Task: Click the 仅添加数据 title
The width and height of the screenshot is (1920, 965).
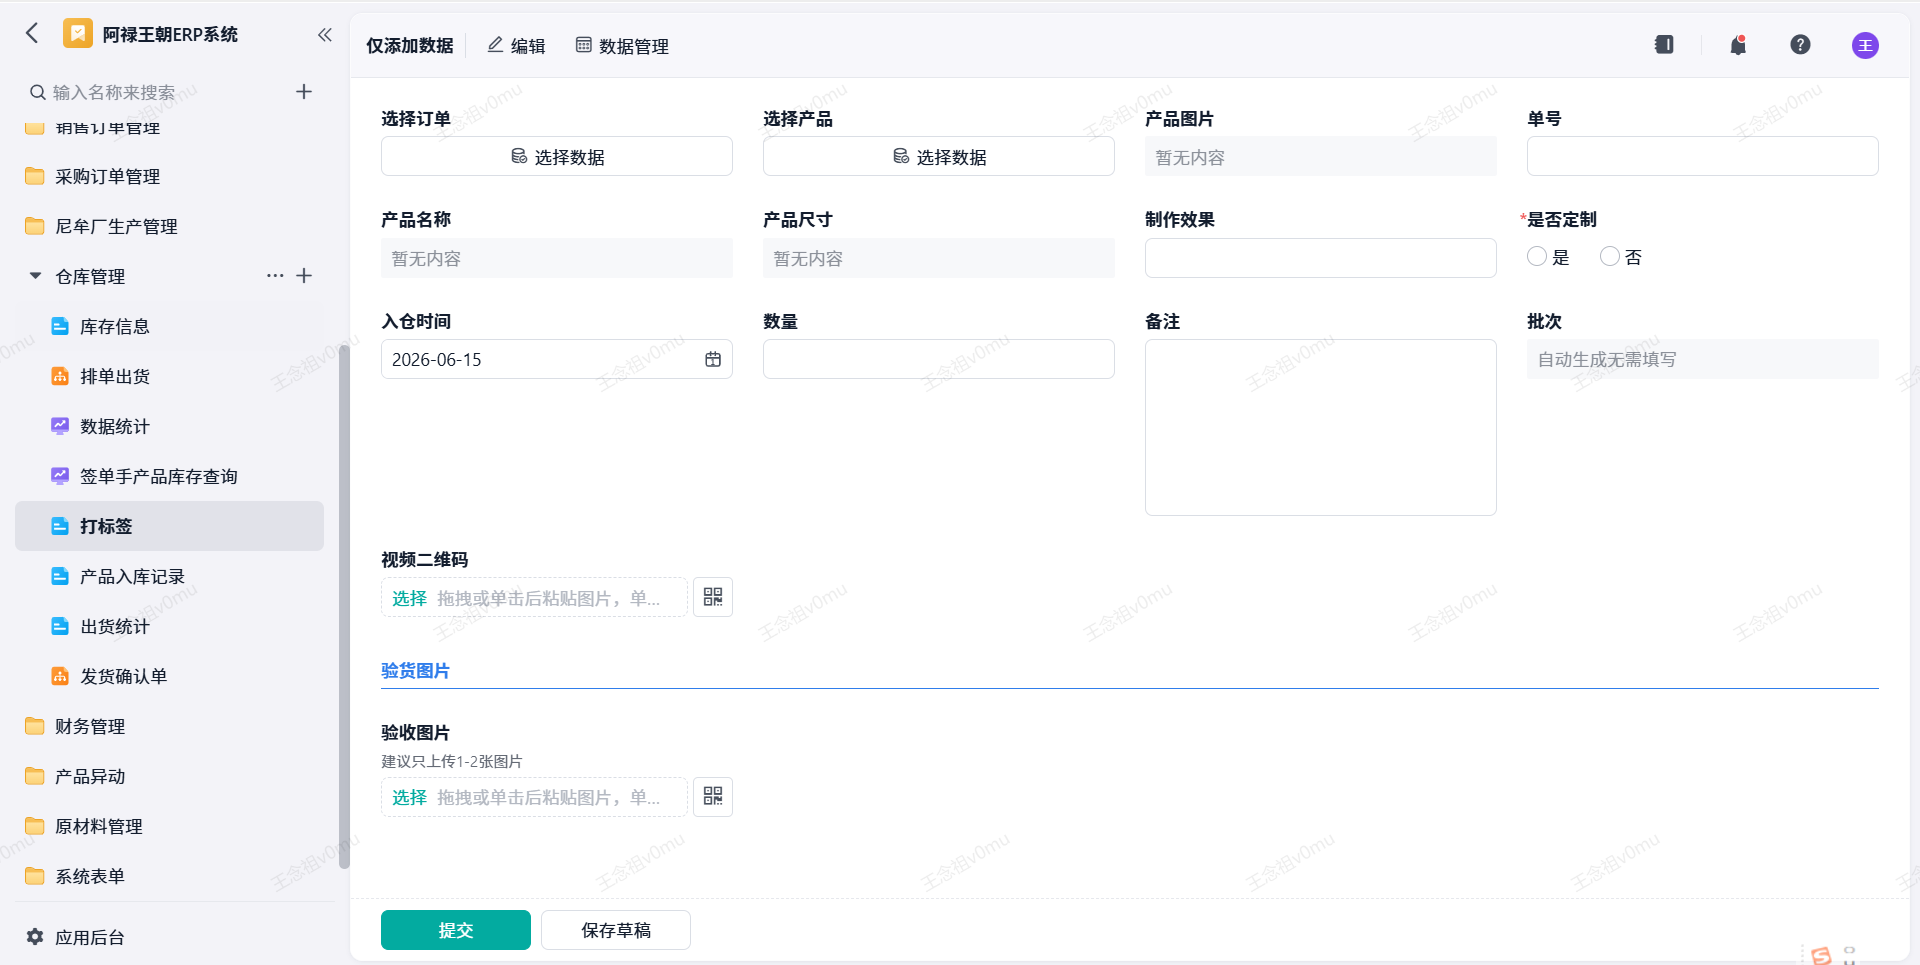Action: coord(409,46)
